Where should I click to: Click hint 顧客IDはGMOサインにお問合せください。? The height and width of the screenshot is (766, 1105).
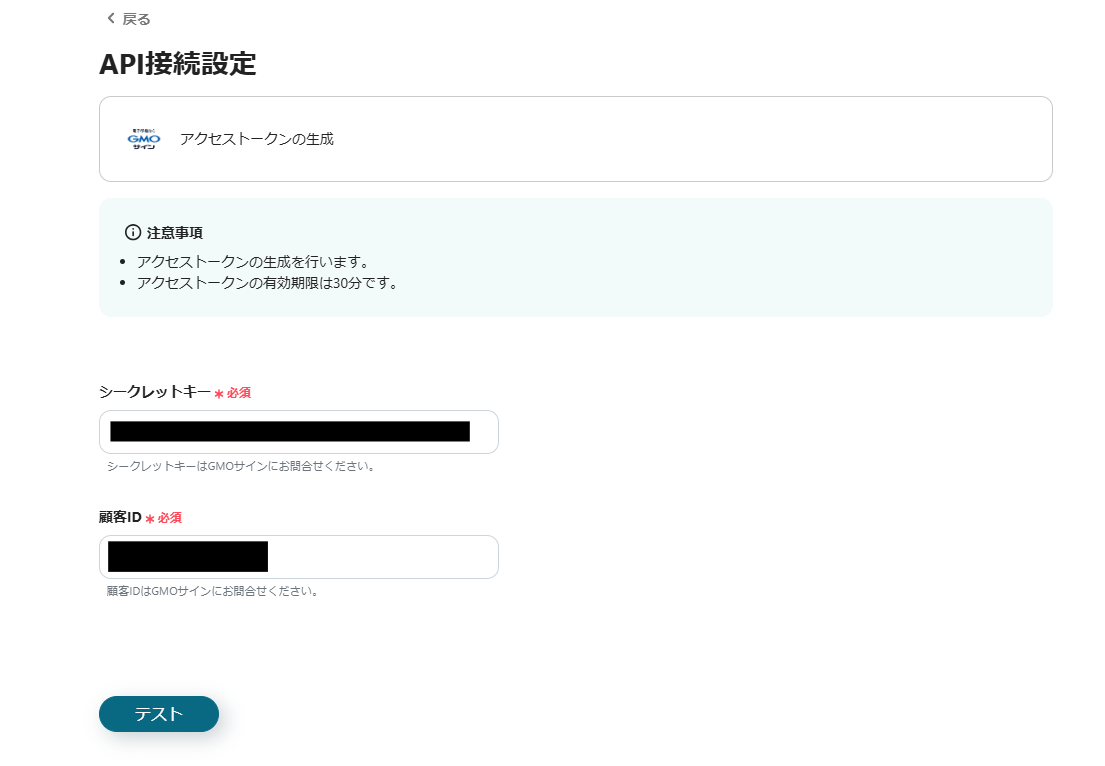click(x=214, y=591)
